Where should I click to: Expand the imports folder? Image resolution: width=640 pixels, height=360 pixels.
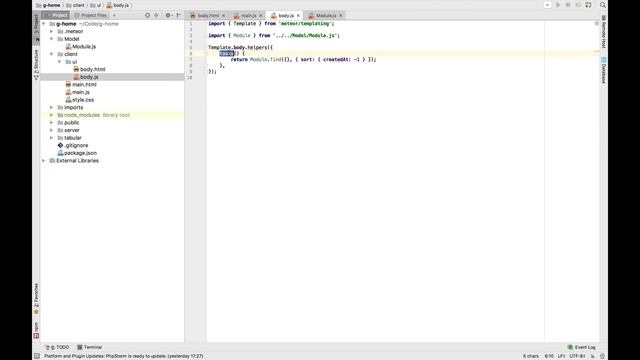coord(52,107)
